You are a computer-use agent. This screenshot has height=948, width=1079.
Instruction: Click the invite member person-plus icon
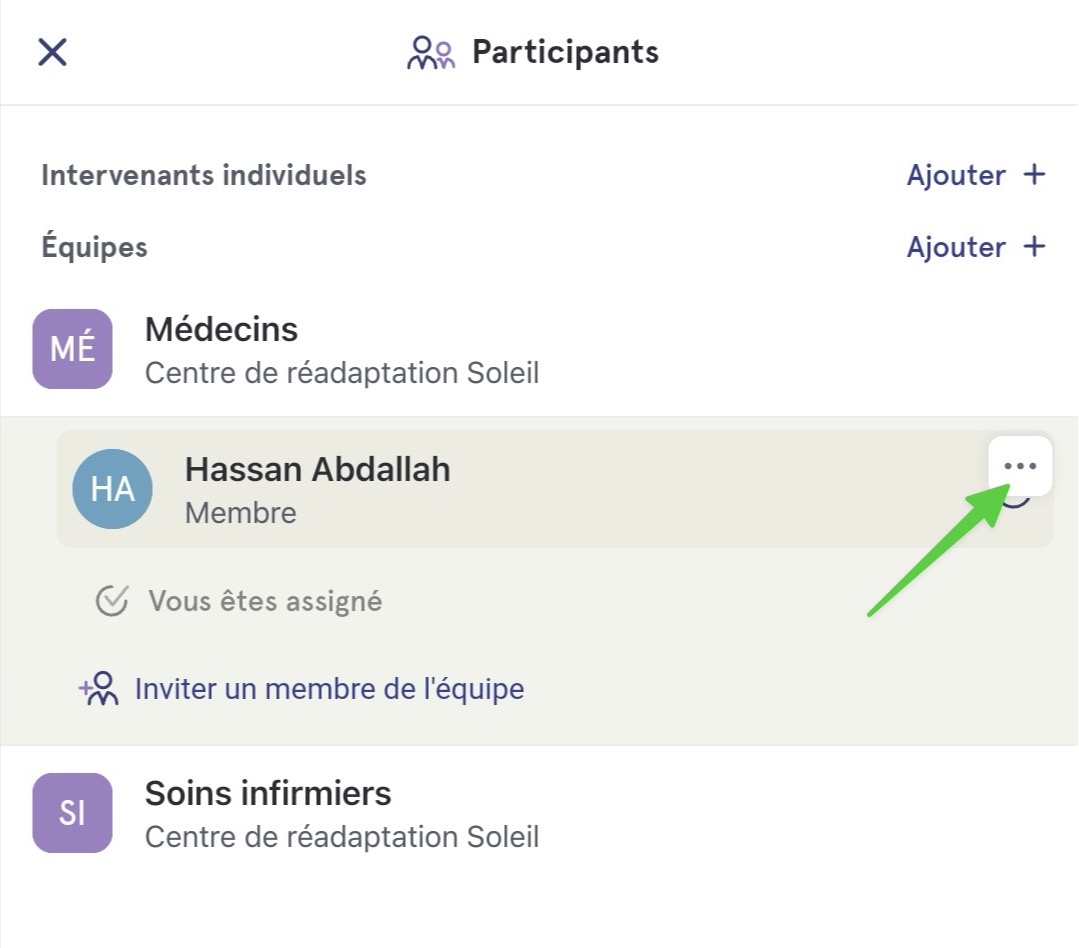[99, 689]
